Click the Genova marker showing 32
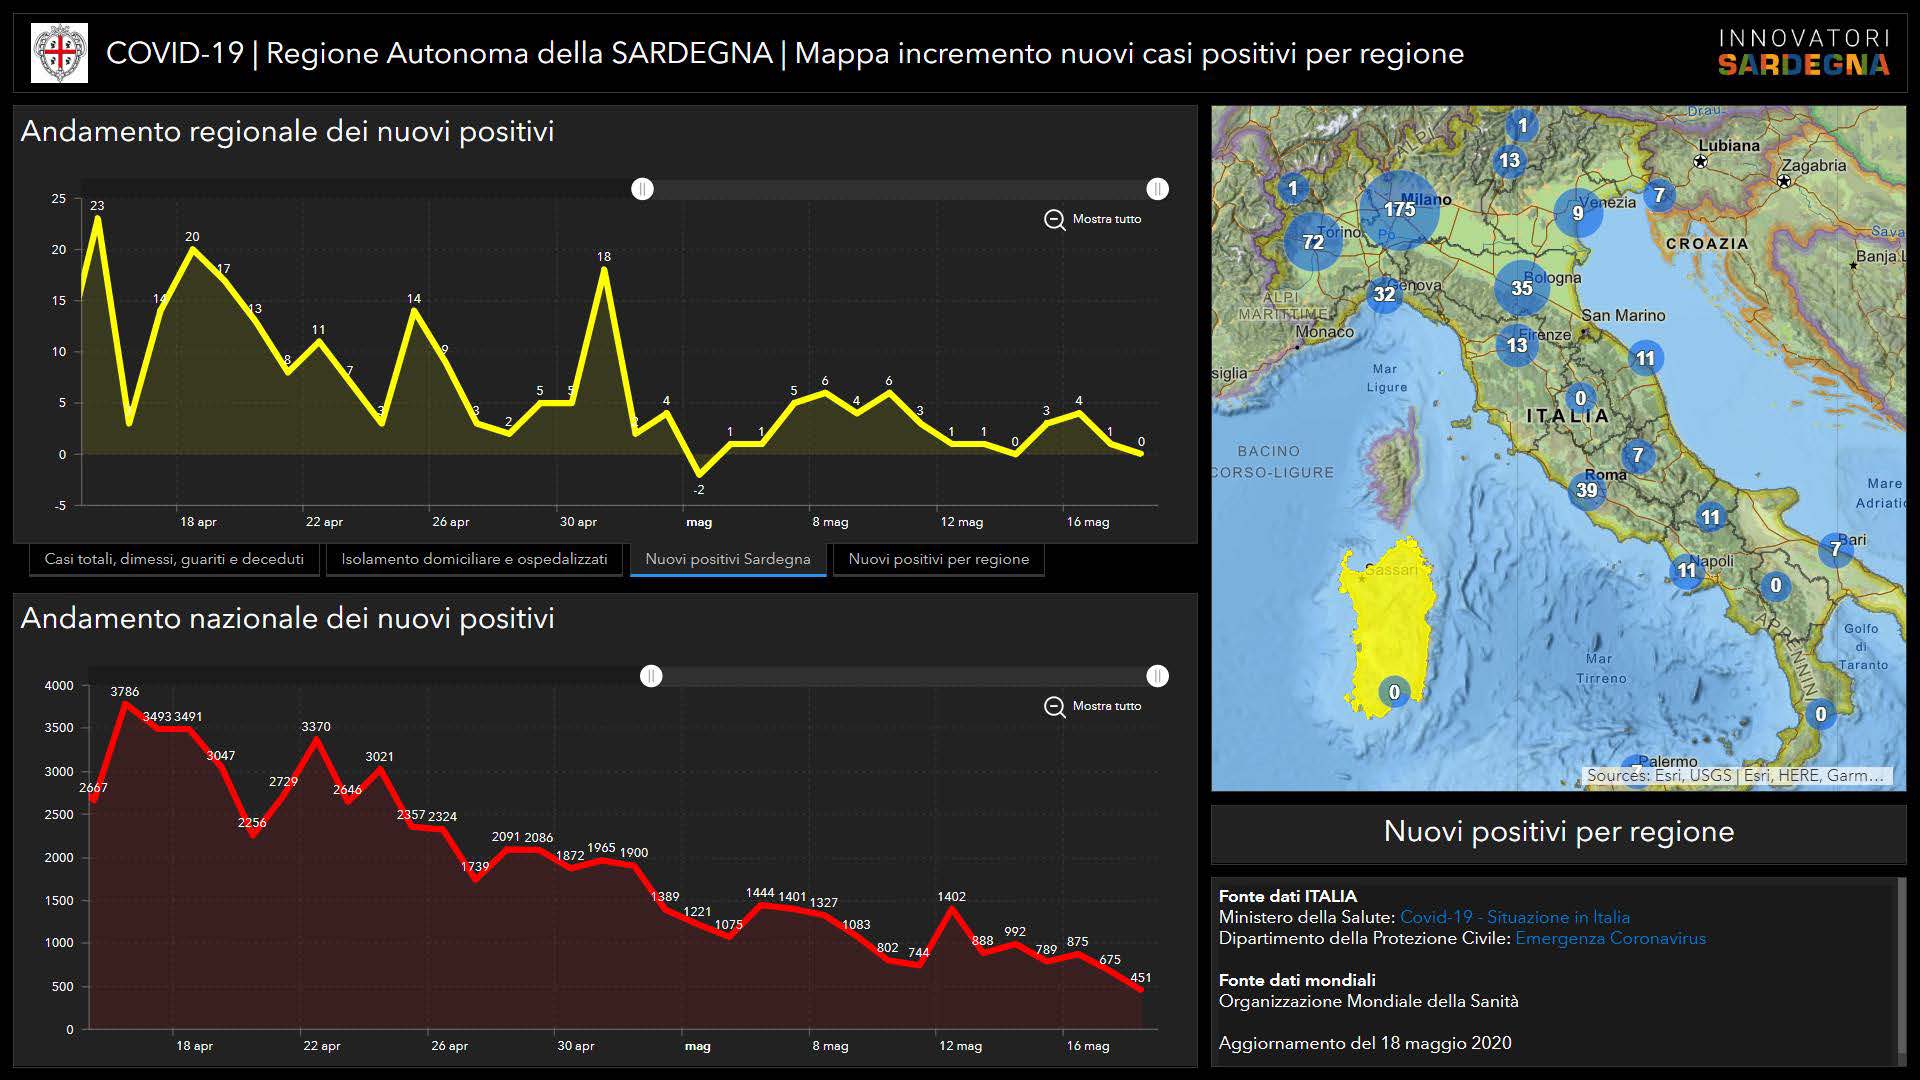The image size is (1920, 1080). [1384, 294]
